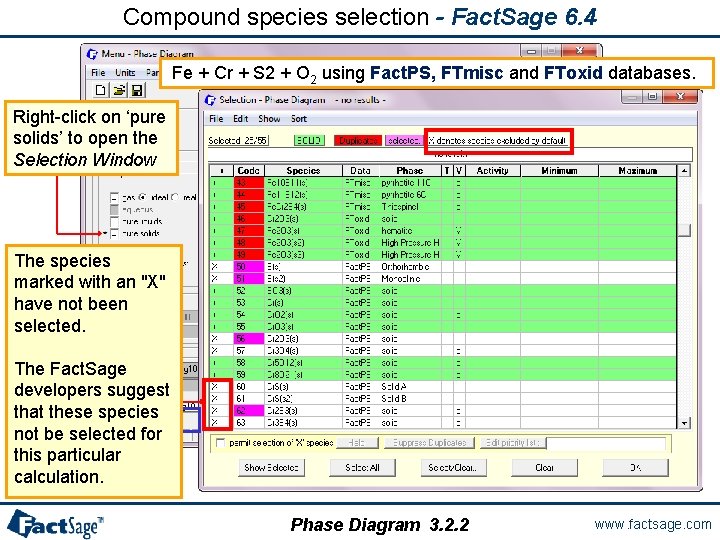Screen dimensions: 720x540
Task: Click the species table scrollbar thumb
Action: pyautogui.click(x=684, y=230)
